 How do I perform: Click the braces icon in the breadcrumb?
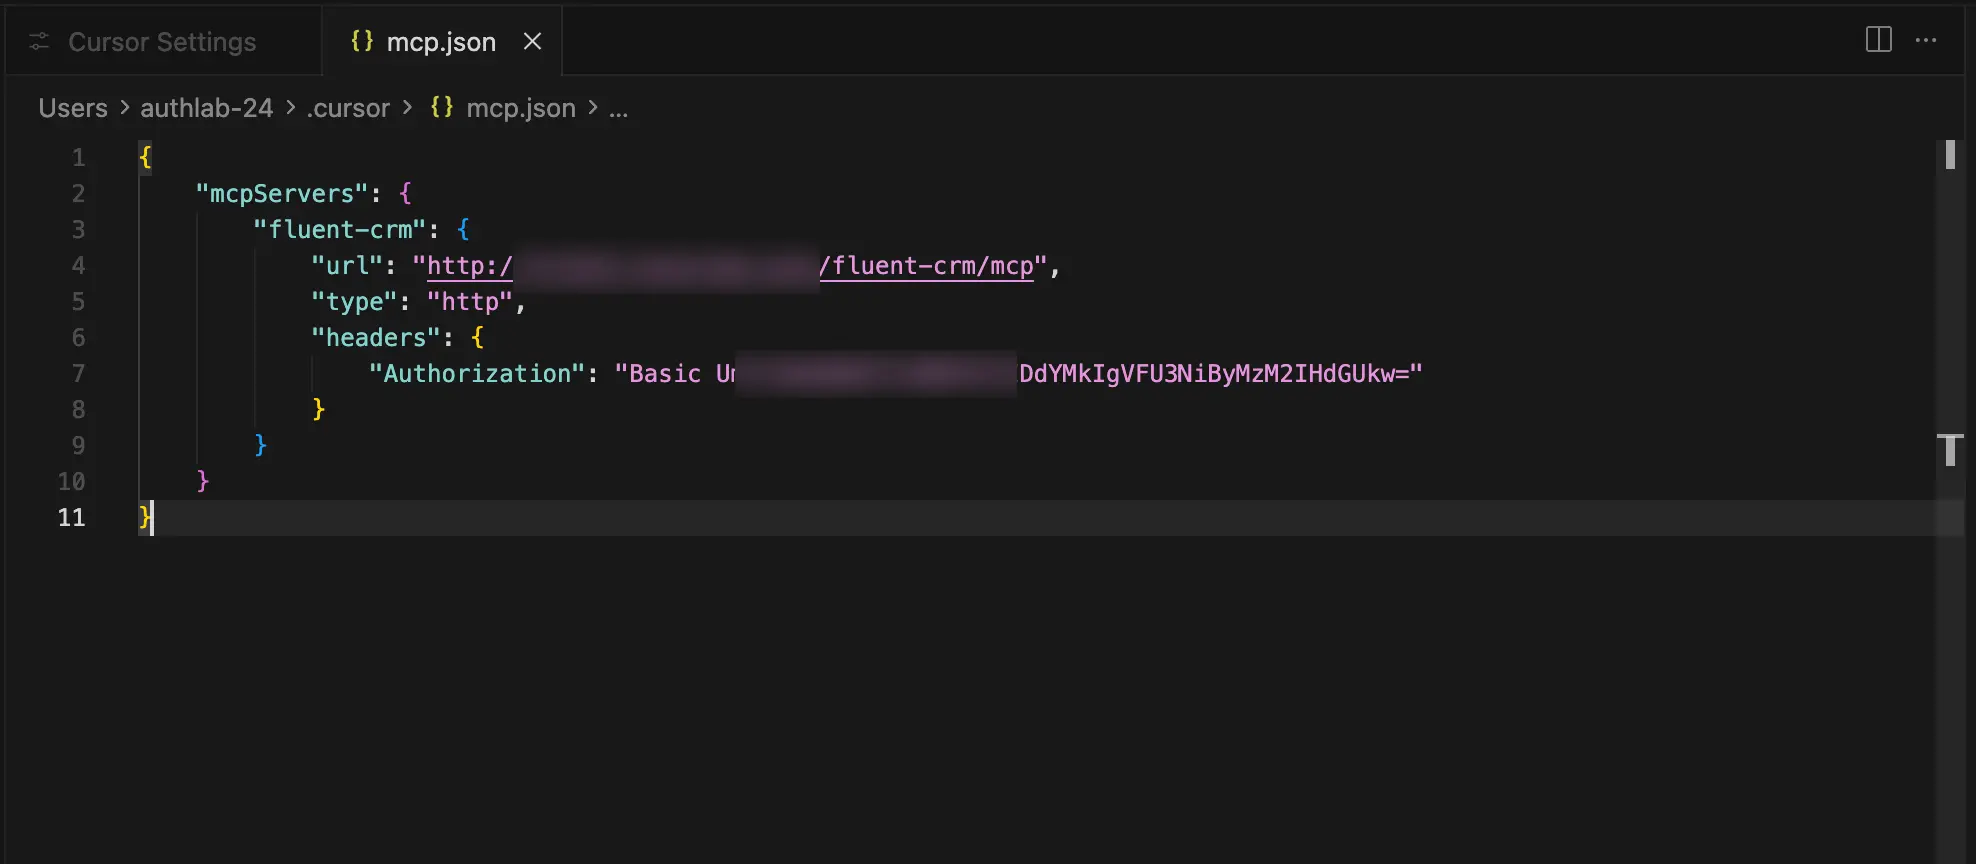(442, 107)
